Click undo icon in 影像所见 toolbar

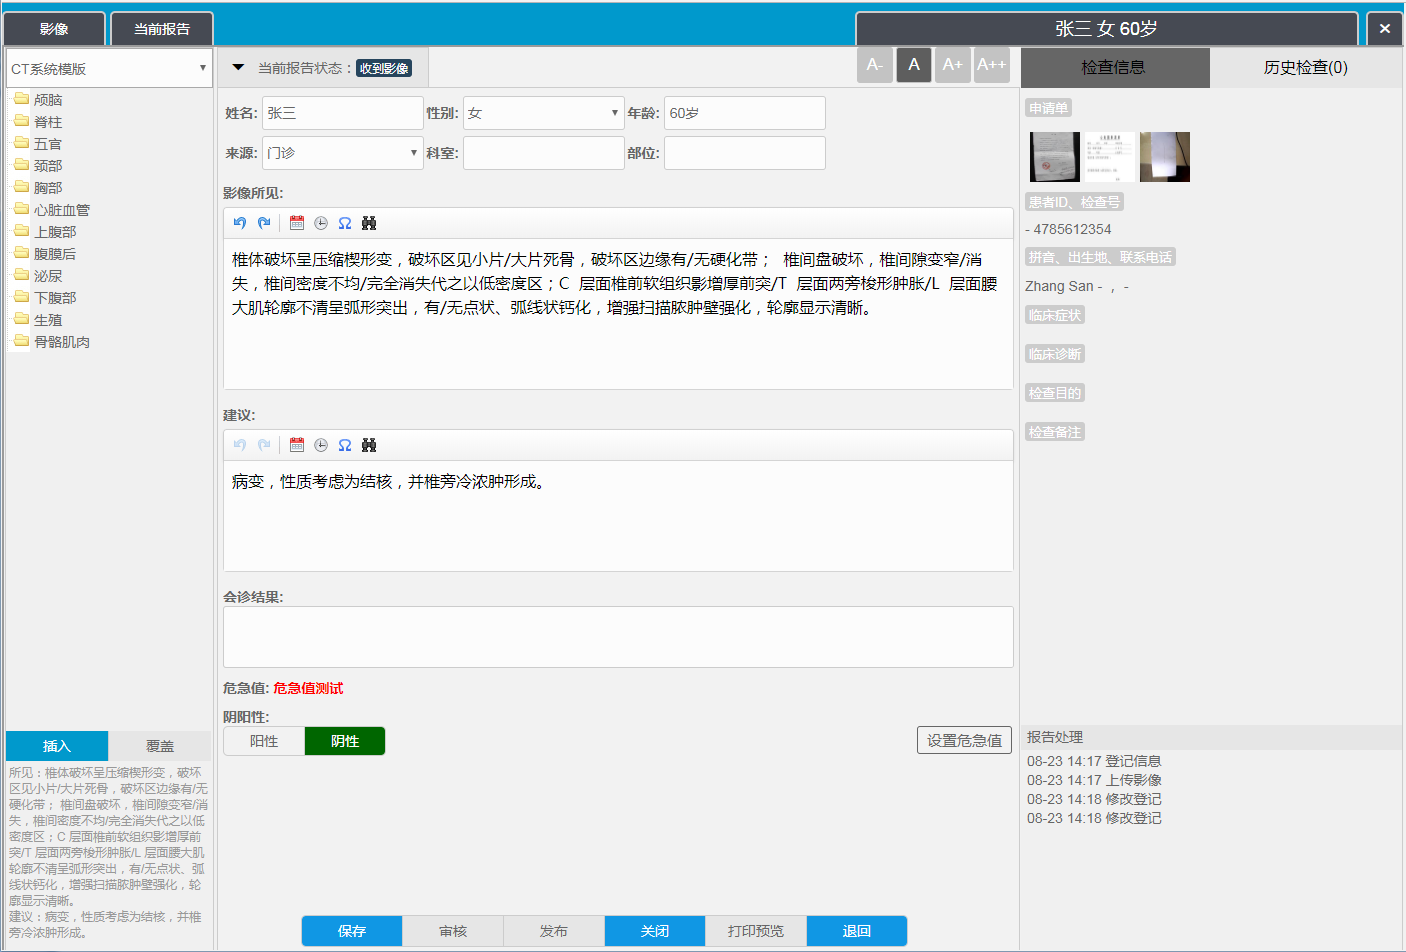click(240, 223)
